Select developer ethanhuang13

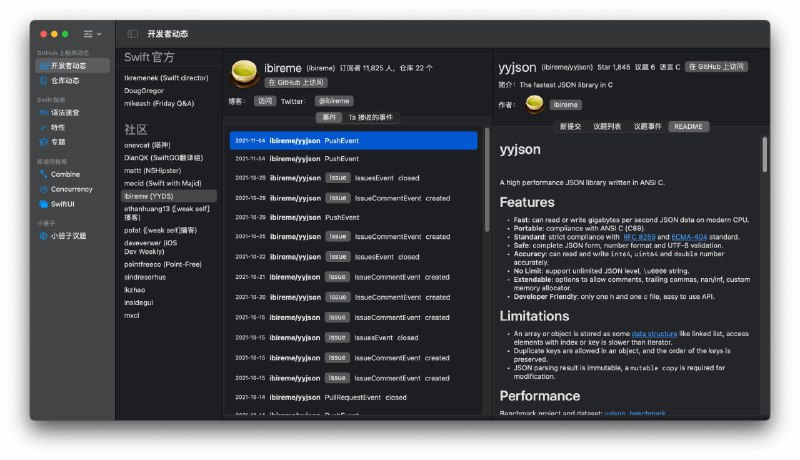pos(167,213)
